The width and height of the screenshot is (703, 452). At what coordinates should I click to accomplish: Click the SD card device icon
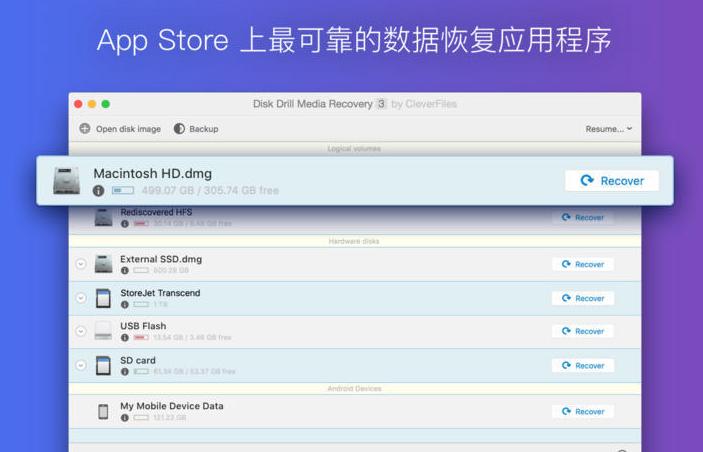(103, 365)
